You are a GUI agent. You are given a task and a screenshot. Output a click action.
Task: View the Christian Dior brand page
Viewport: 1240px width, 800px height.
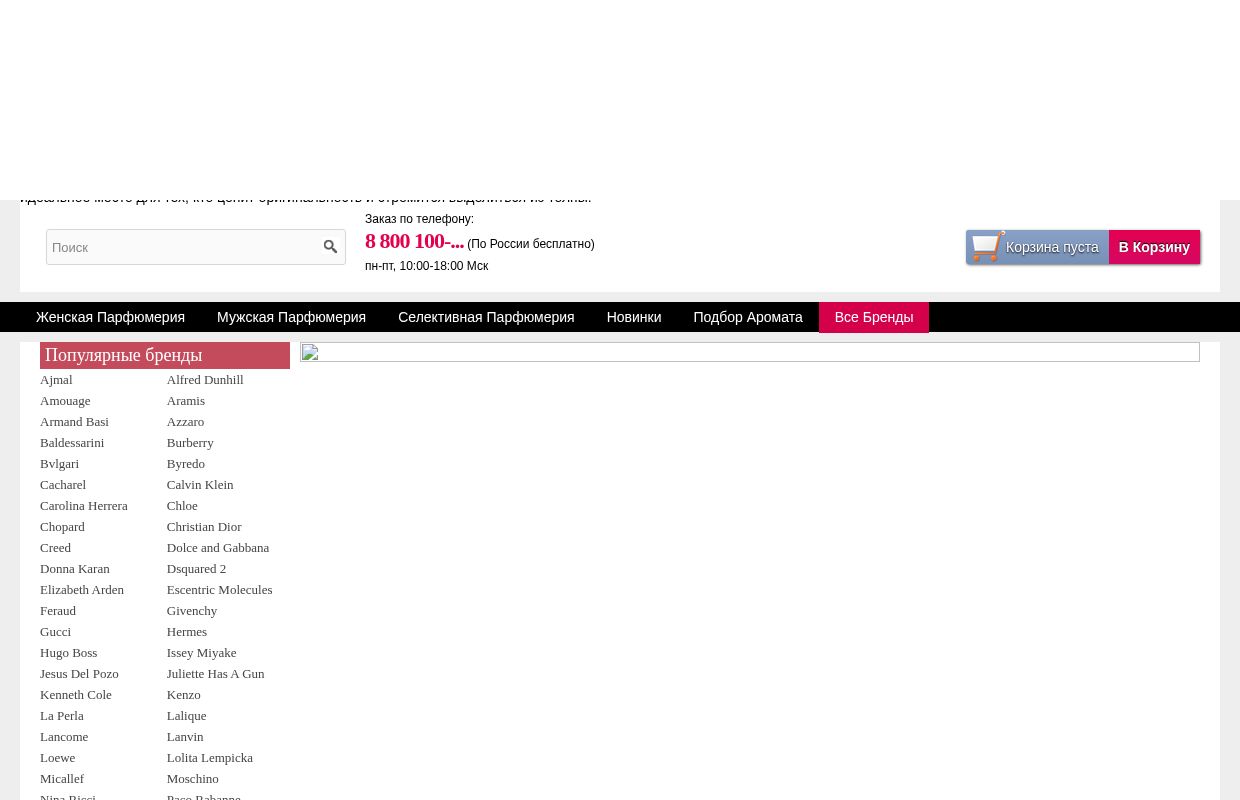tap(204, 527)
